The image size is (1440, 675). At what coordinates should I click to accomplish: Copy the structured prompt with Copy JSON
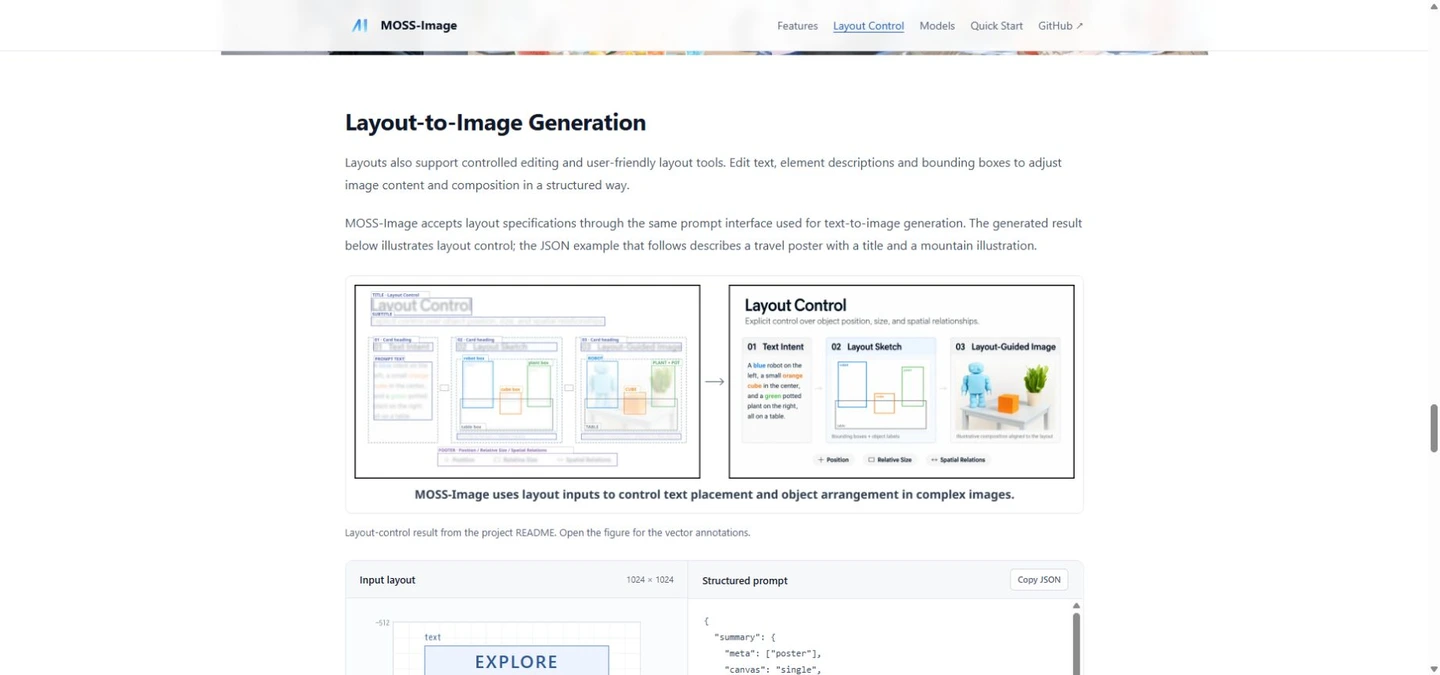coord(1038,580)
